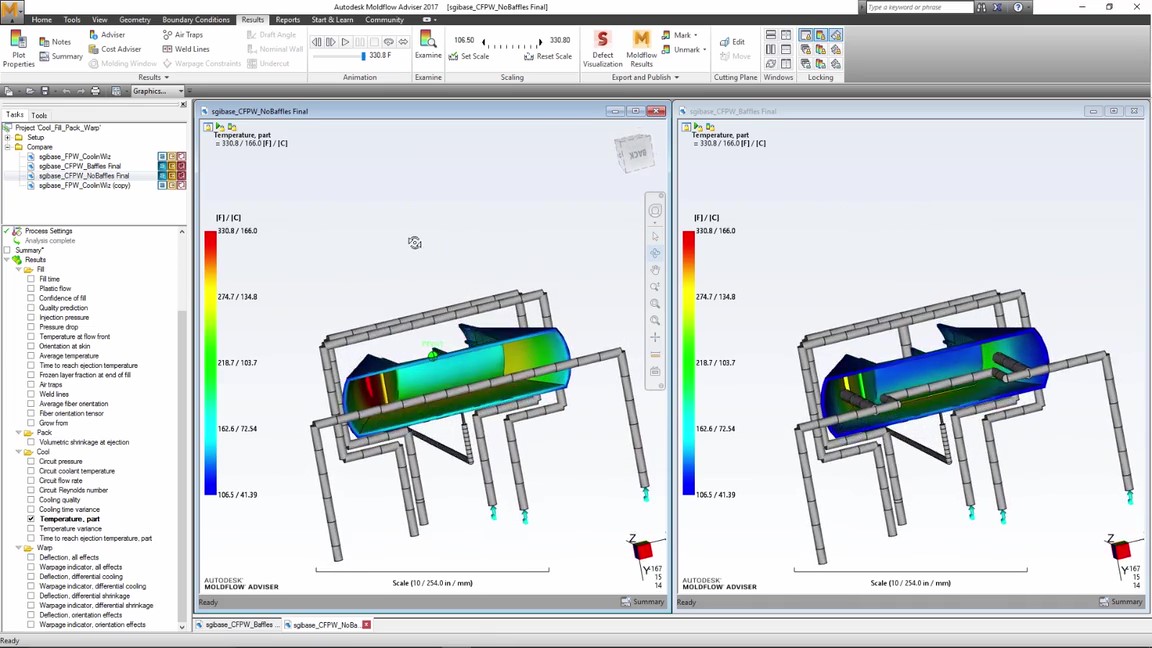Collapse the Compare folder
Screen dimensions: 1152x648
pos(7,147)
